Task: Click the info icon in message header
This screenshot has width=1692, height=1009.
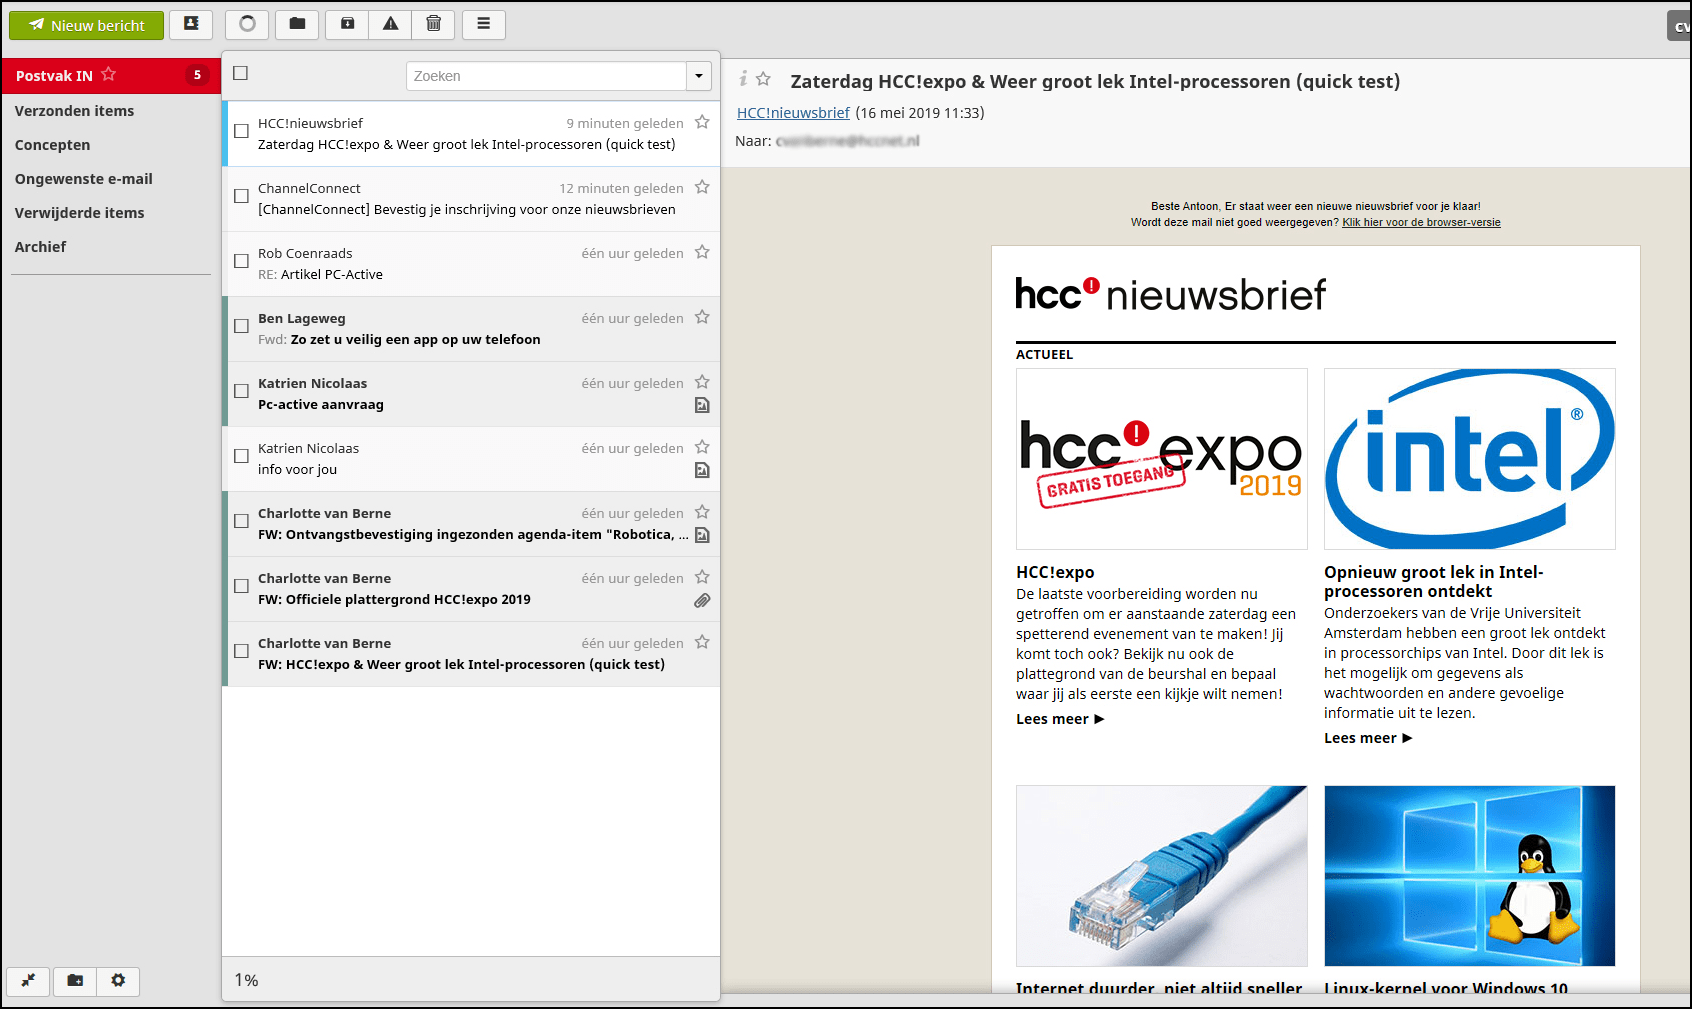Action: tap(743, 78)
